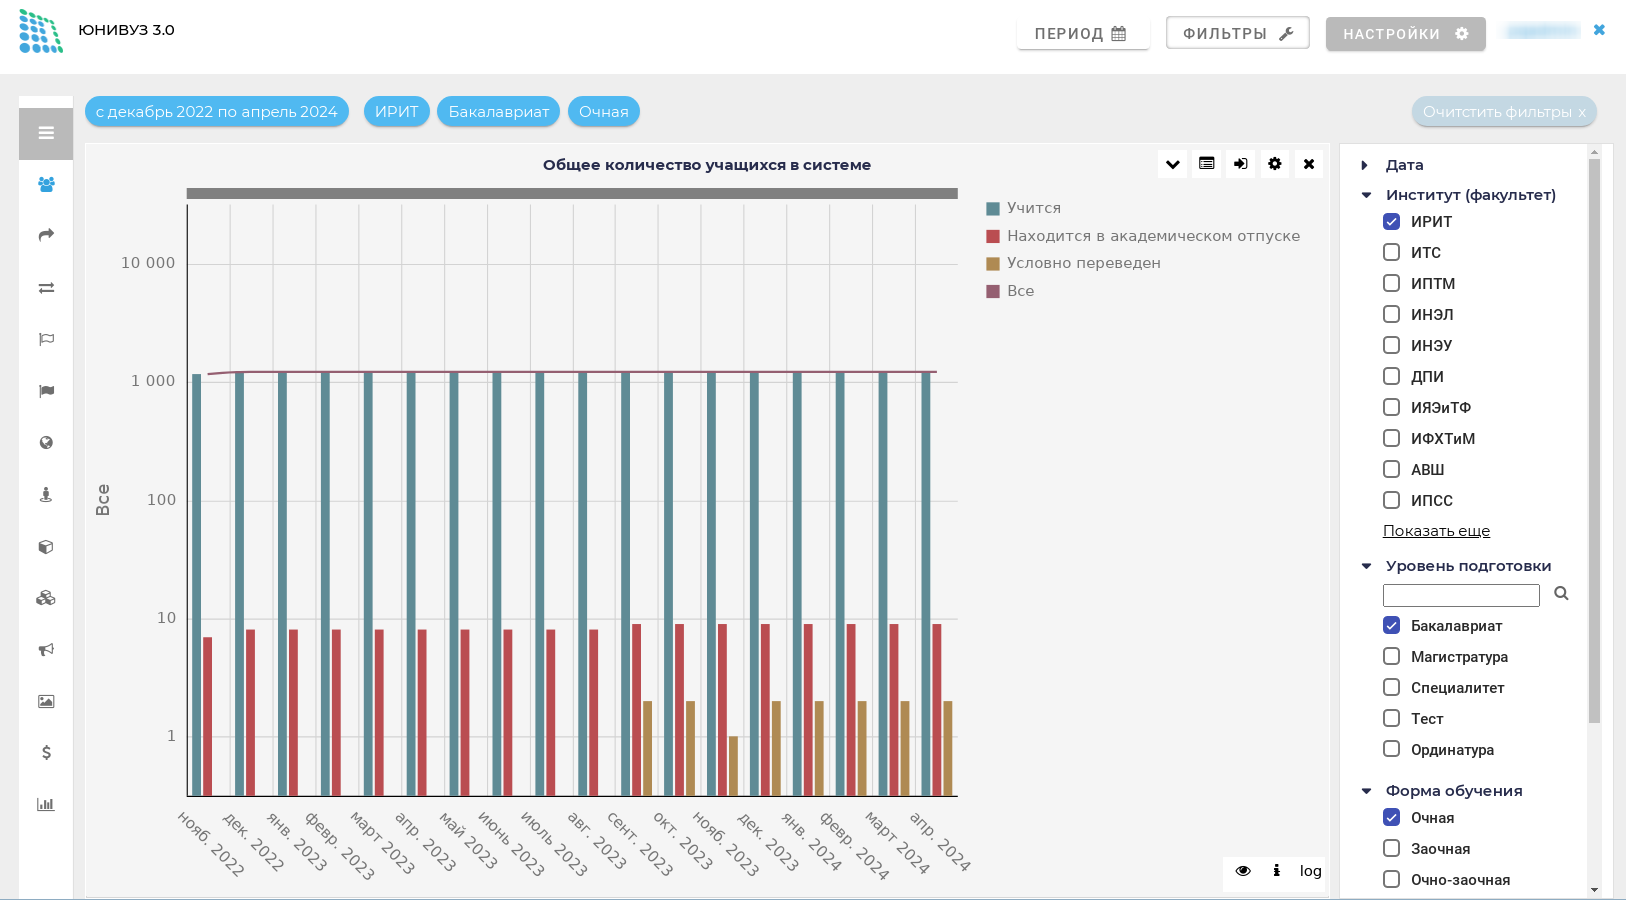Open the НАСТРОЙКИ menu
Screen dimensions: 1626x900
(1406, 33)
